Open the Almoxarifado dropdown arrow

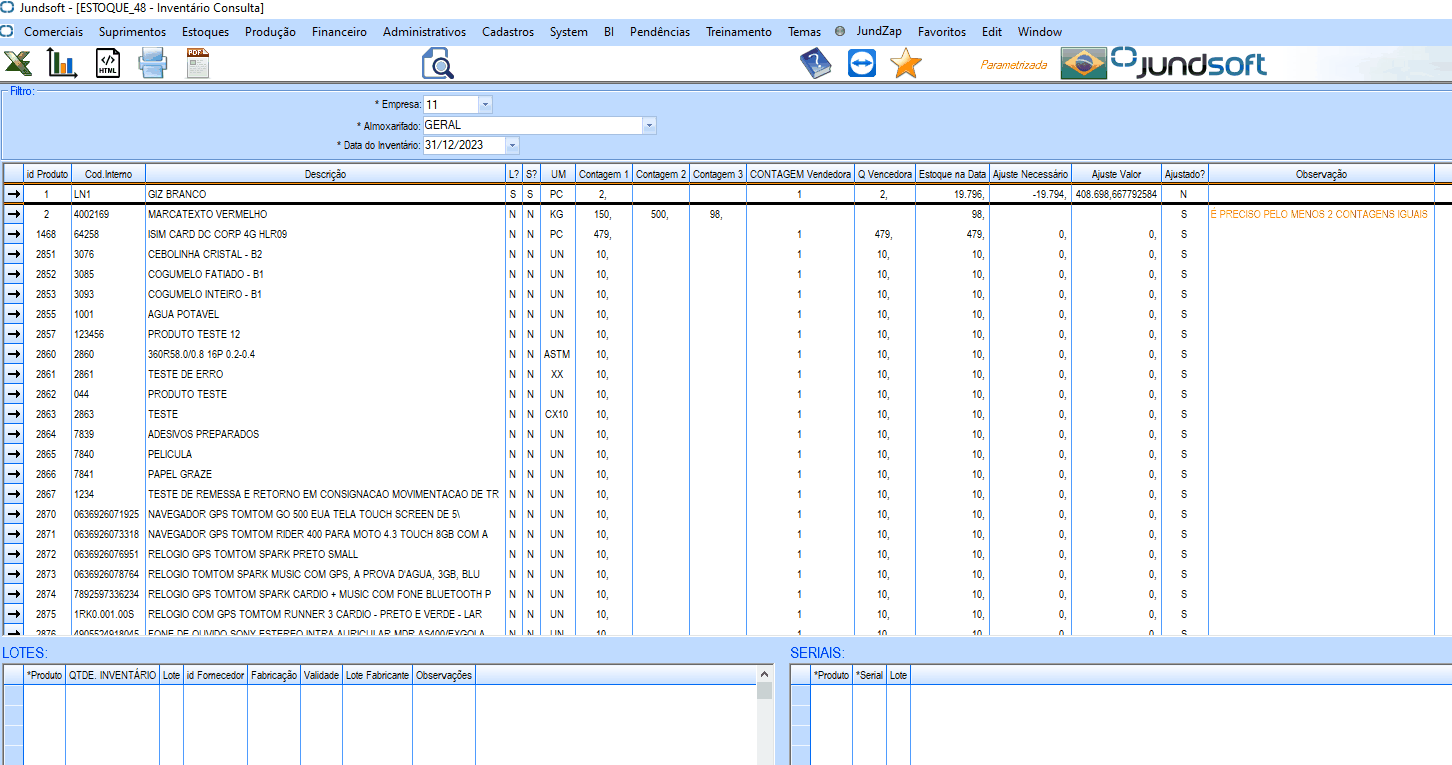(x=649, y=125)
